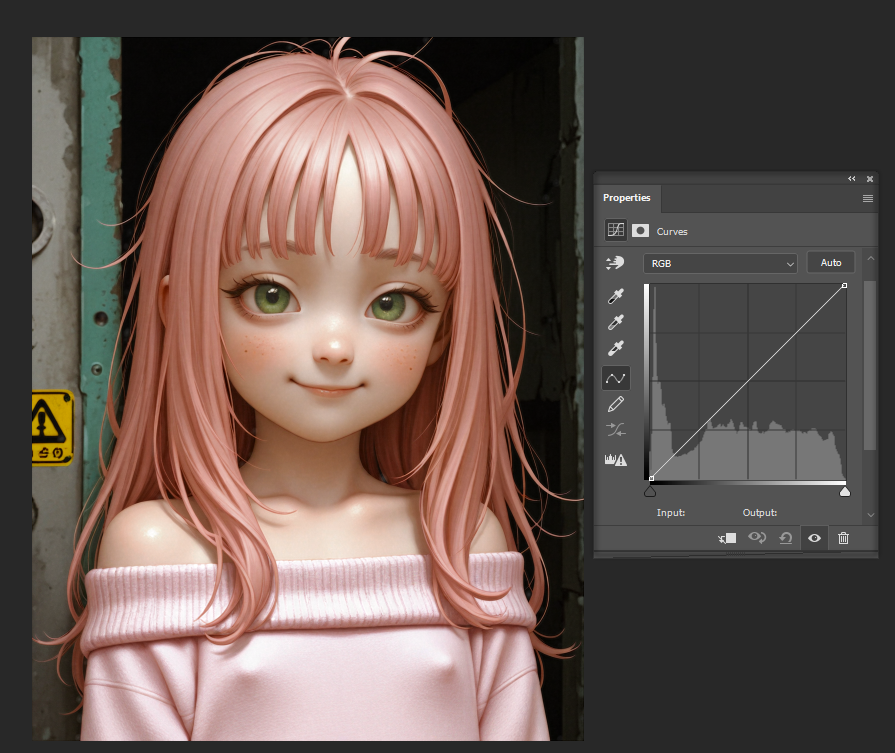Click the Input value label

(671, 513)
